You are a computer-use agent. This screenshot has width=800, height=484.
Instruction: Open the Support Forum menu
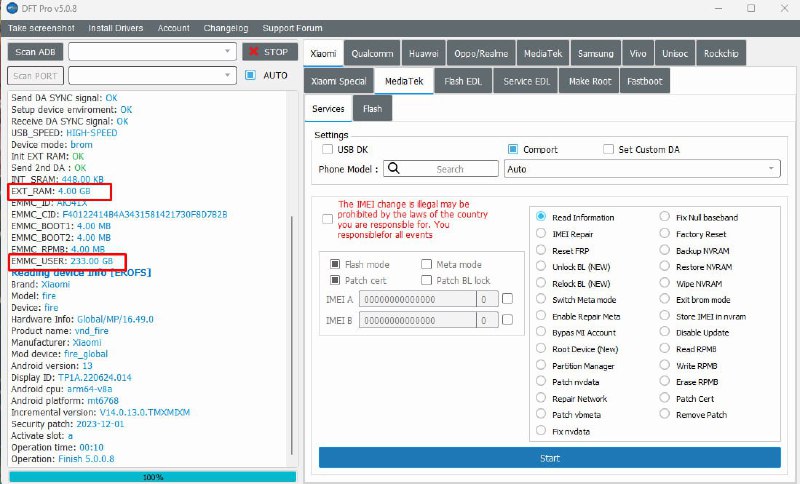coord(292,28)
